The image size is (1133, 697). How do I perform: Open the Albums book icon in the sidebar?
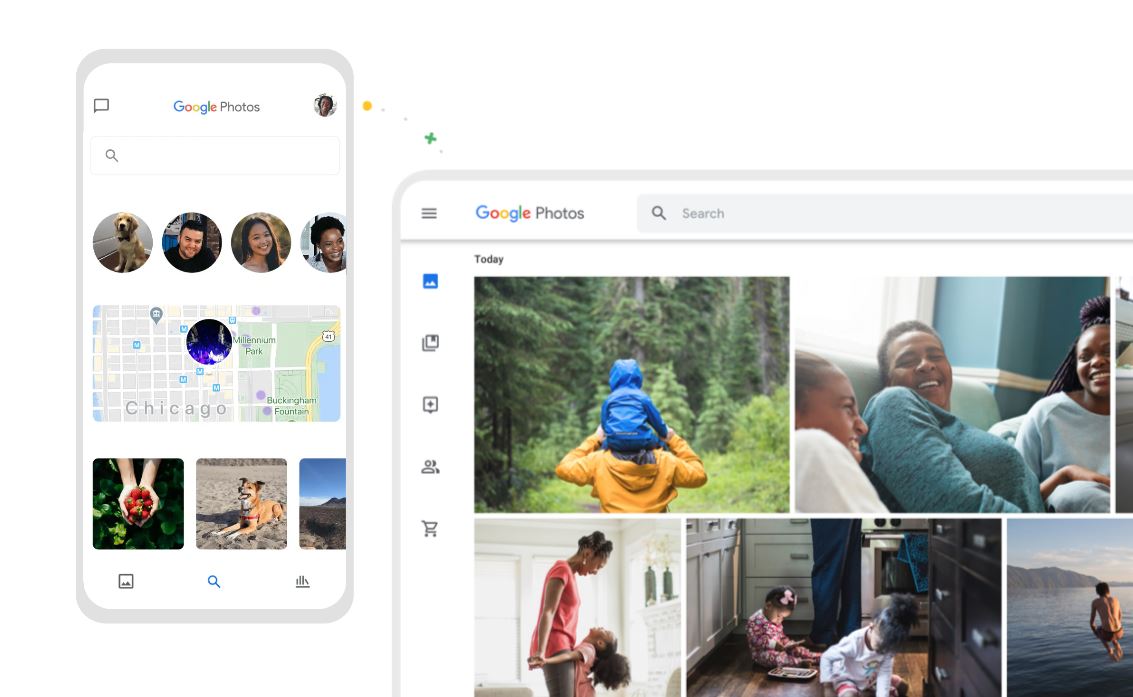(429, 342)
